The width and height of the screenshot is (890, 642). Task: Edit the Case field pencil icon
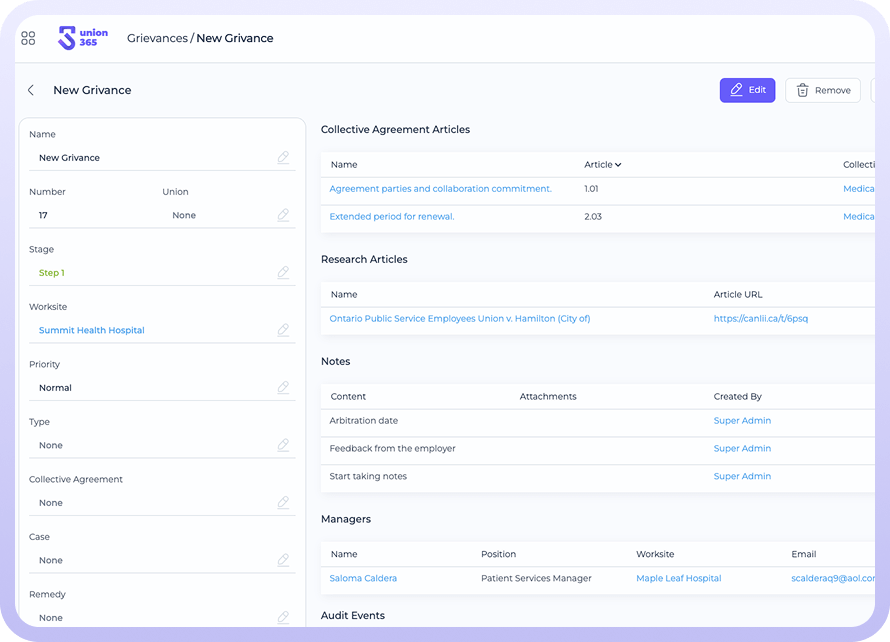(x=284, y=560)
